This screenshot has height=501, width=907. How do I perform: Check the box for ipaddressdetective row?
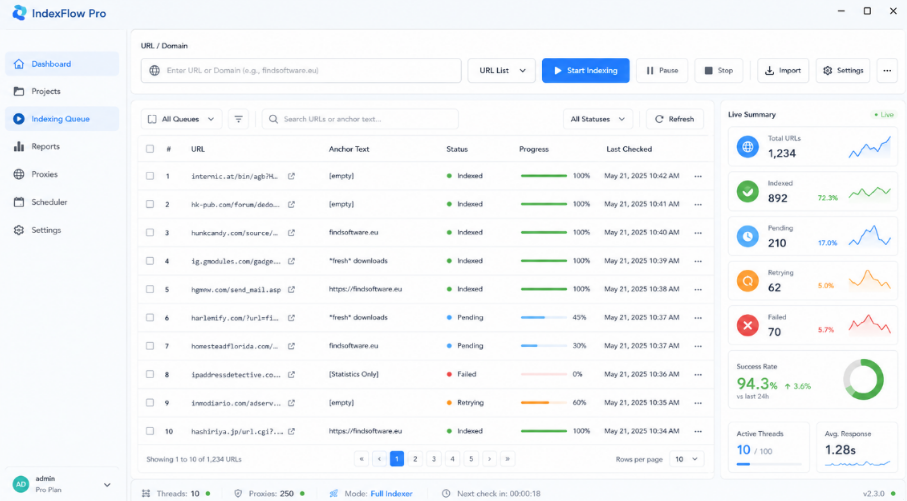click(x=150, y=374)
